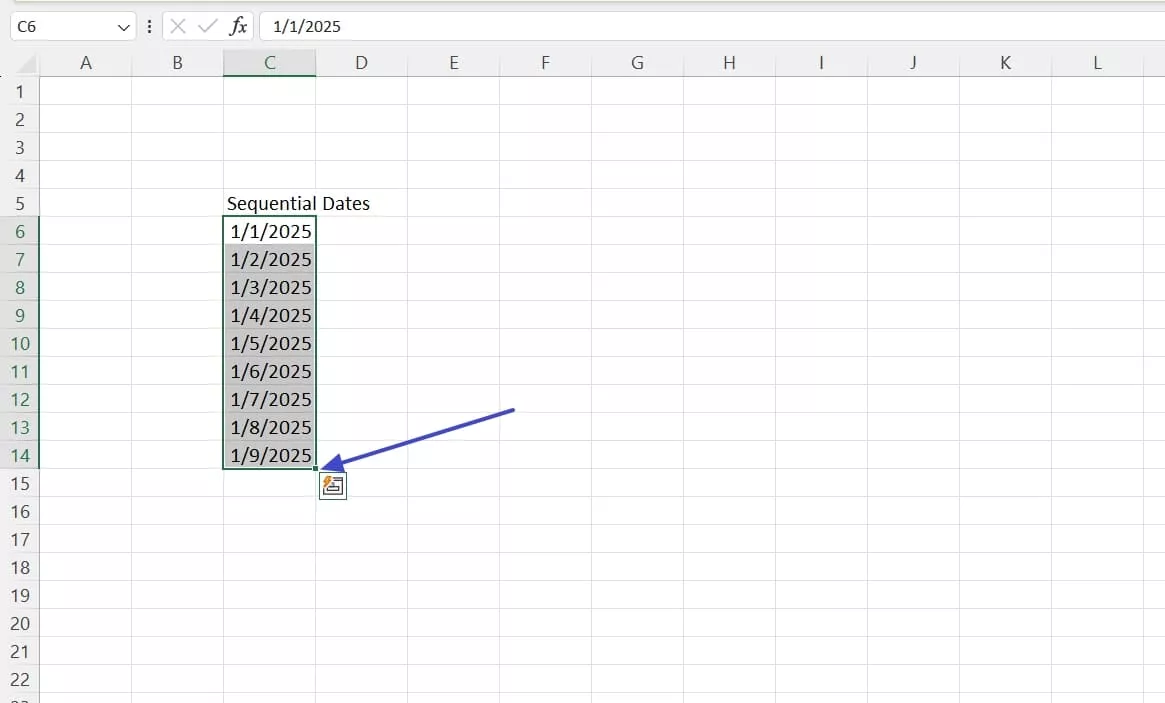Screen dimensions: 1165x703
Task: Open the Name Box dropdown arrow
Action: [124, 26]
